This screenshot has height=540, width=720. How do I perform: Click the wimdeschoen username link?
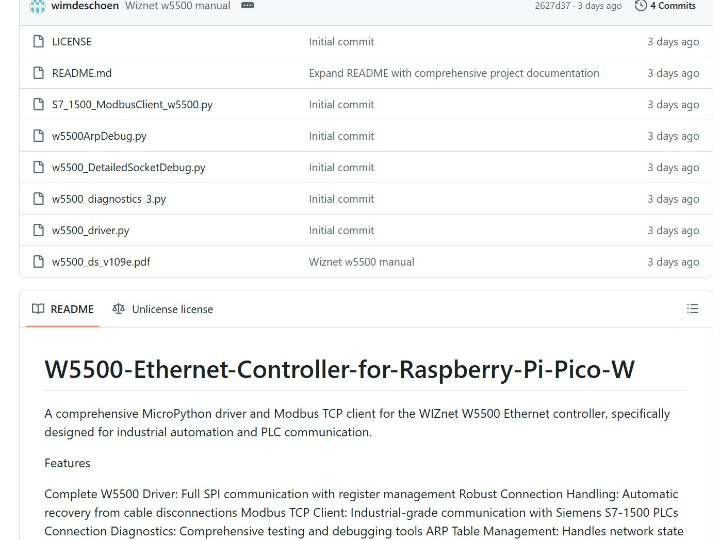(x=85, y=6)
